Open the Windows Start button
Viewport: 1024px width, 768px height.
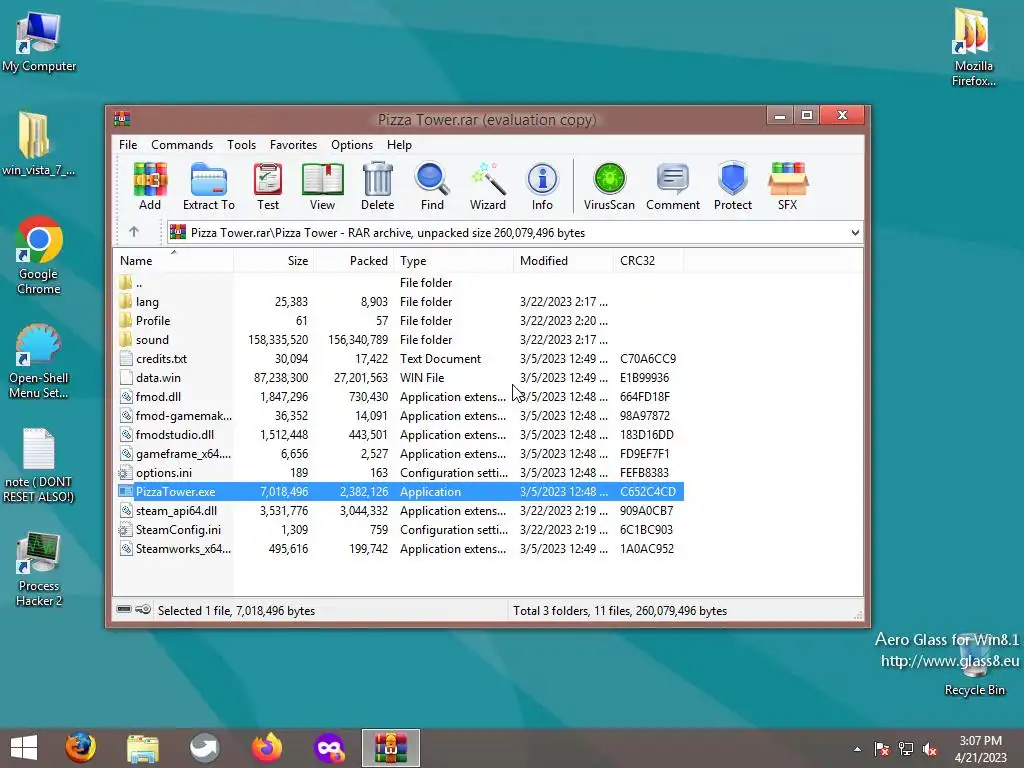pyautogui.click(x=24, y=748)
